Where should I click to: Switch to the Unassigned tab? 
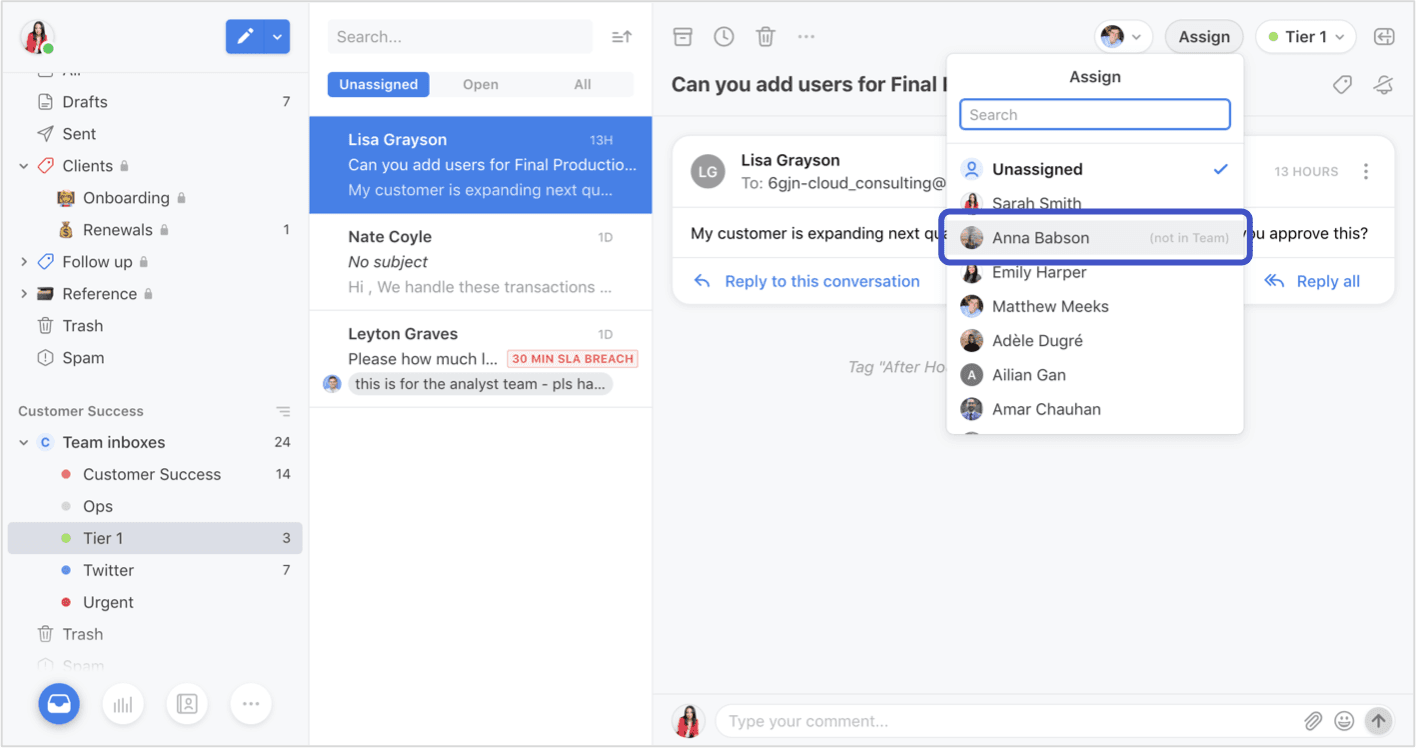click(378, 85)
